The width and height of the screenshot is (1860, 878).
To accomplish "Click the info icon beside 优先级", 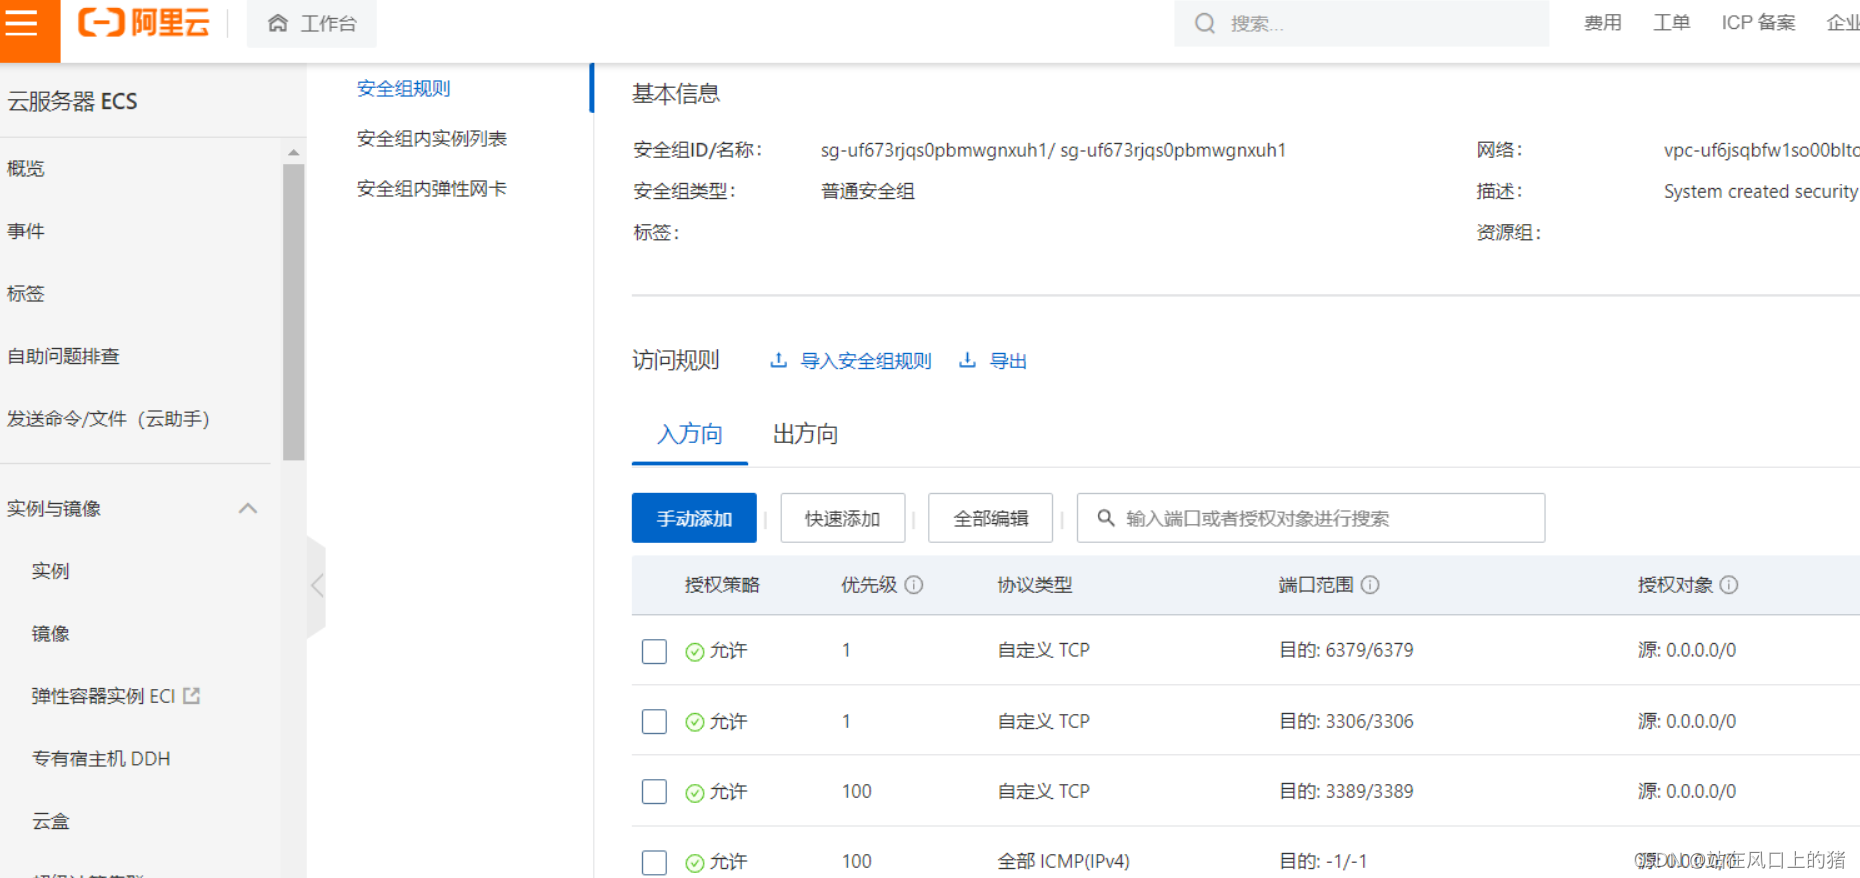I will click(x=914, y=585).
